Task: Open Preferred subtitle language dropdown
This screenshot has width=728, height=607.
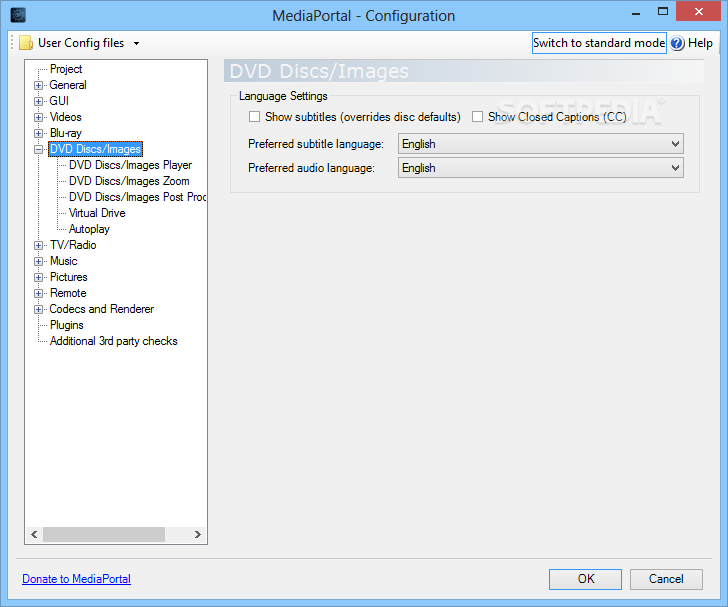Action: tap(540, 144)
